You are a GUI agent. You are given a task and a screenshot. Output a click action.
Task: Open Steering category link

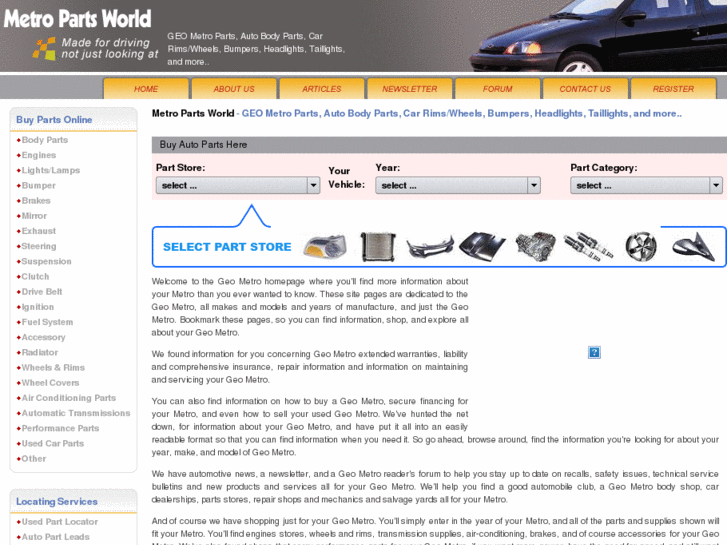coord(39,246)
